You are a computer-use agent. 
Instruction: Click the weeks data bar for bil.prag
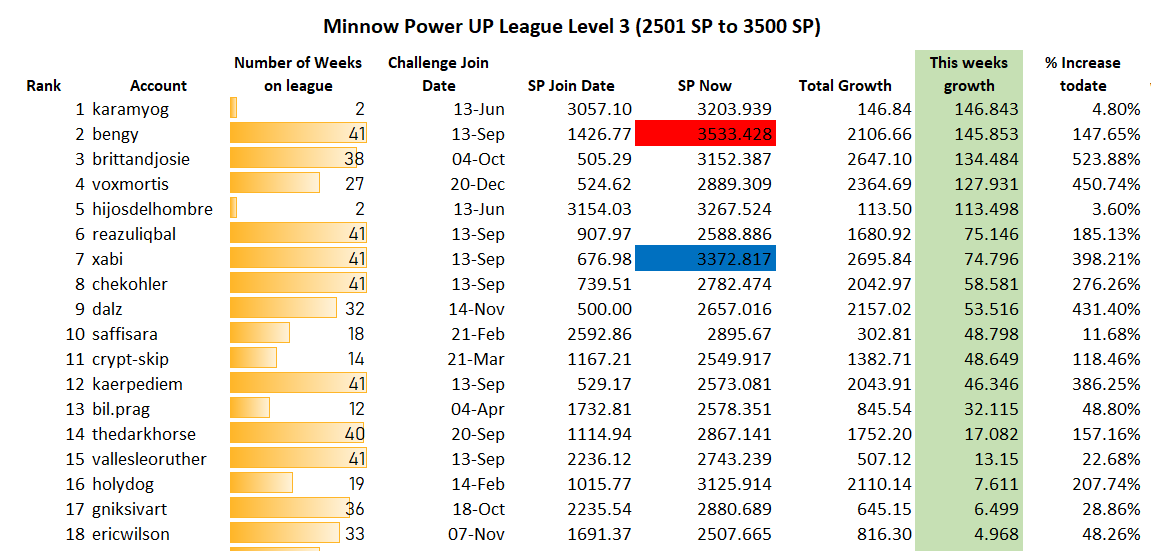(x=250, y=409)
